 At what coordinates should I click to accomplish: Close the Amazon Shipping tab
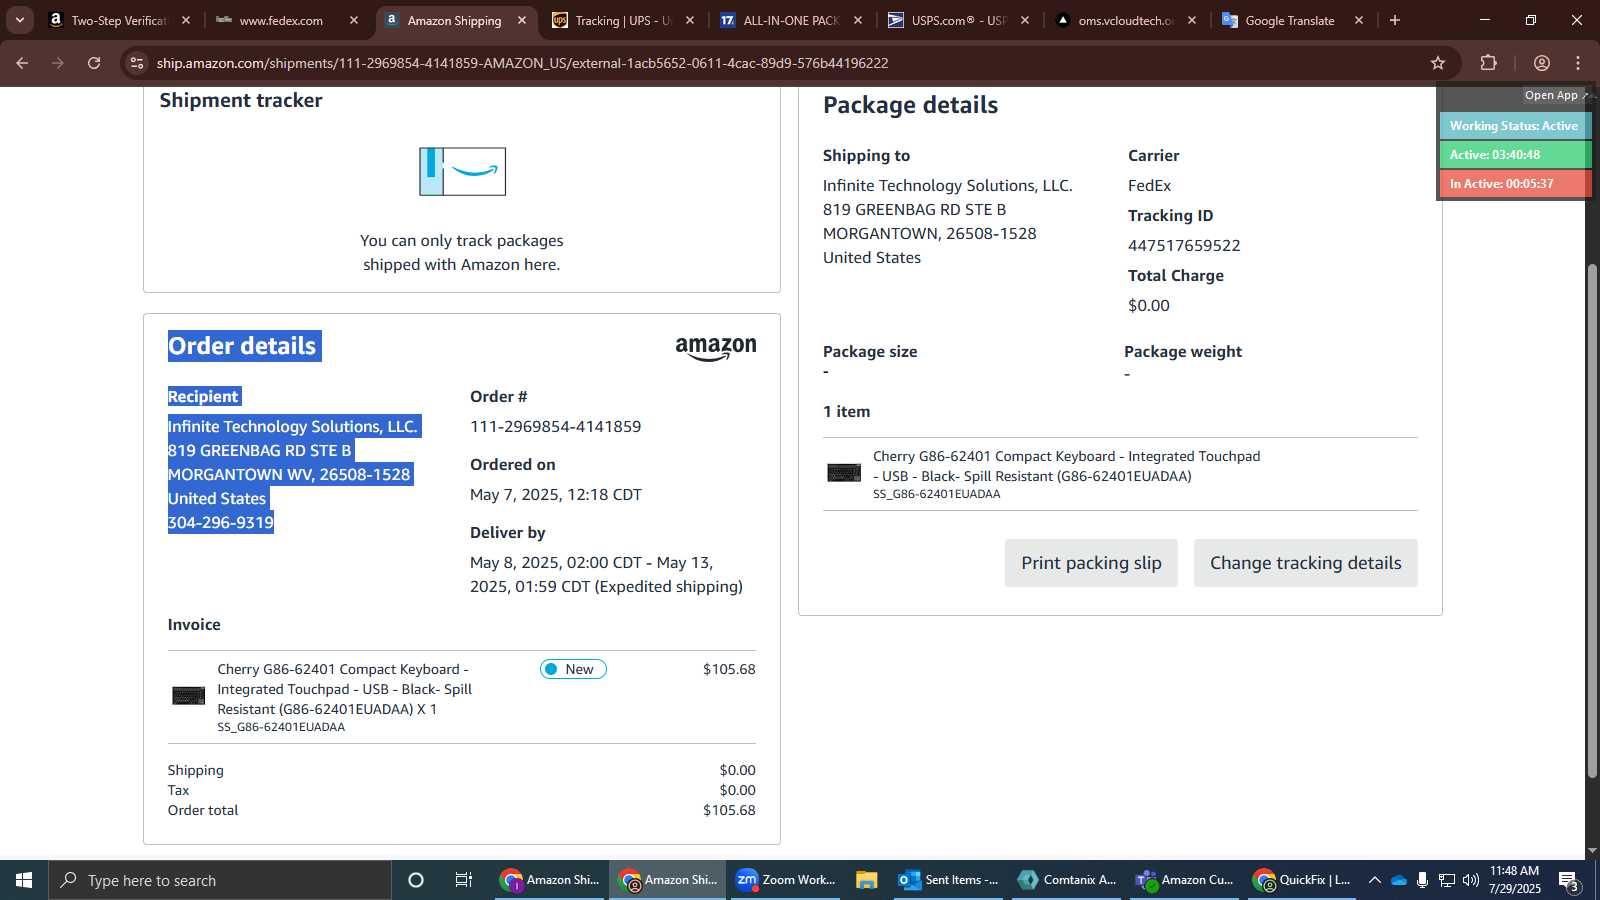pyautogui.click(x=522, y=20)
